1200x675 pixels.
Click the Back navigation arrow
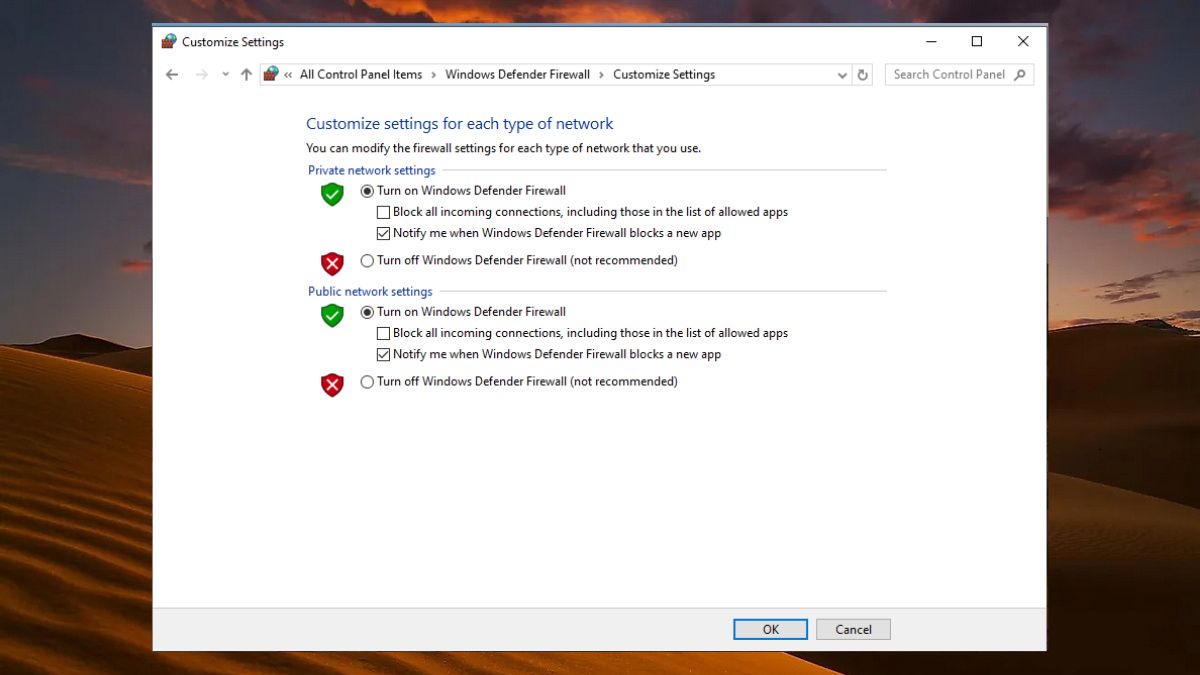tap(172, 74)
